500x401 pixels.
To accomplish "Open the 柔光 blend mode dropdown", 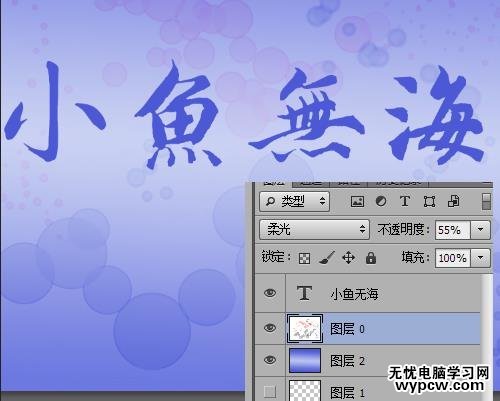I will pos(314,229).
